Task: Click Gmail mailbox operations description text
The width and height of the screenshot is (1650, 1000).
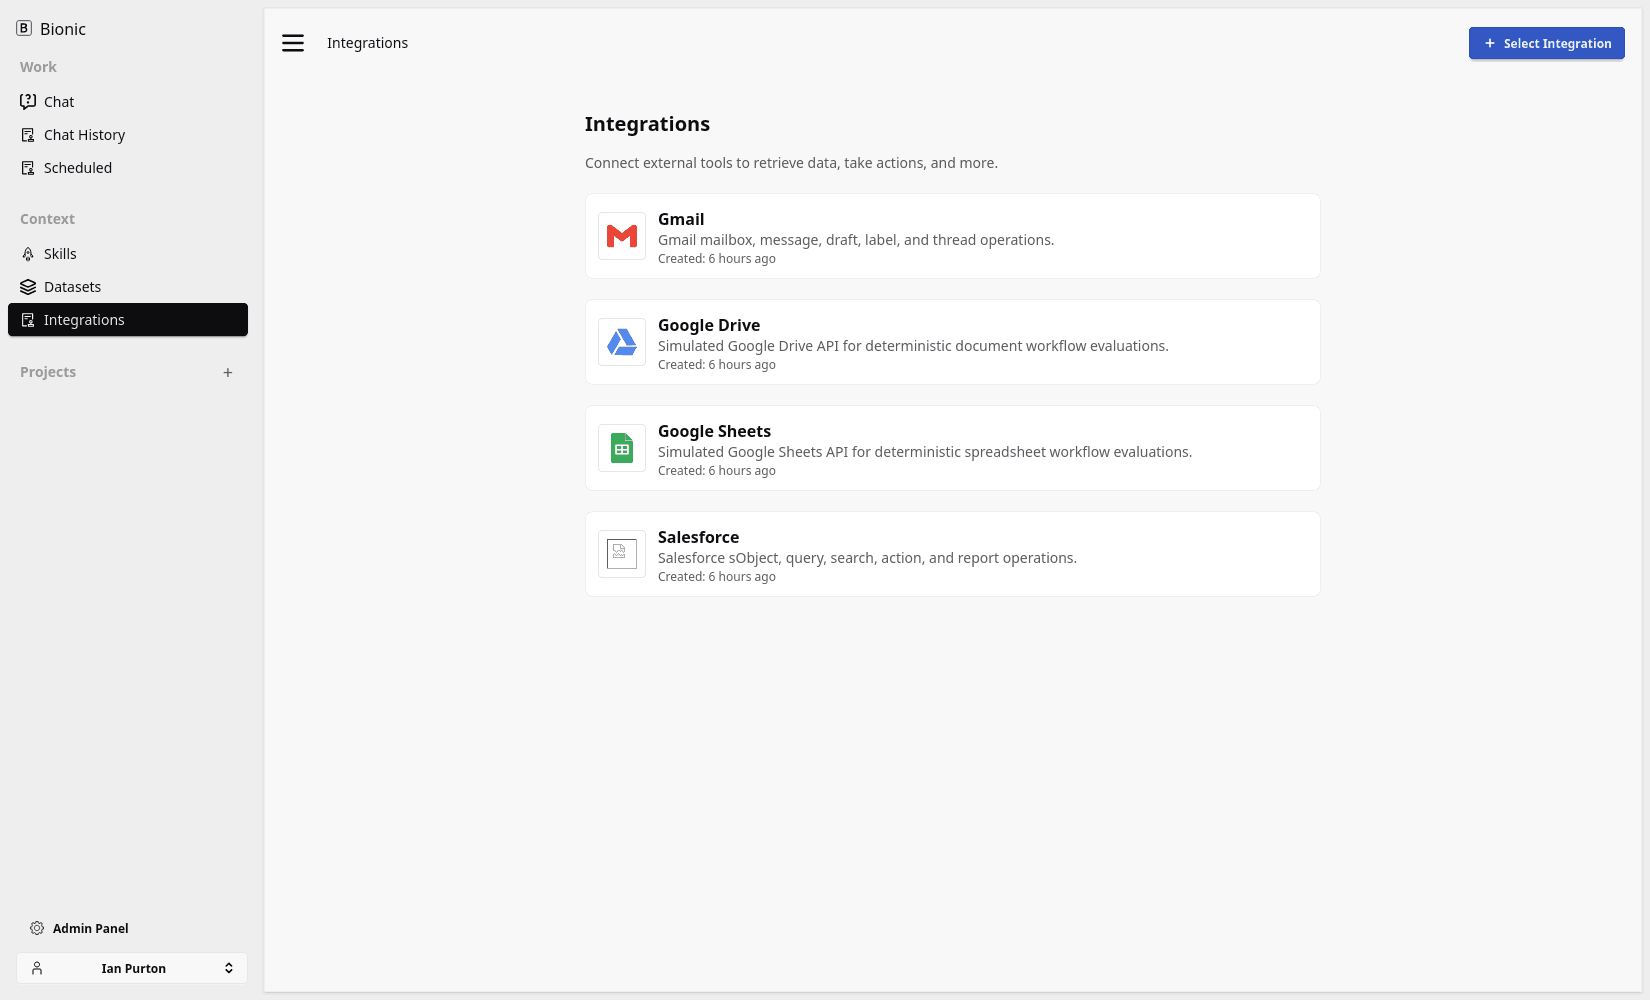Action: pos(856,240)
